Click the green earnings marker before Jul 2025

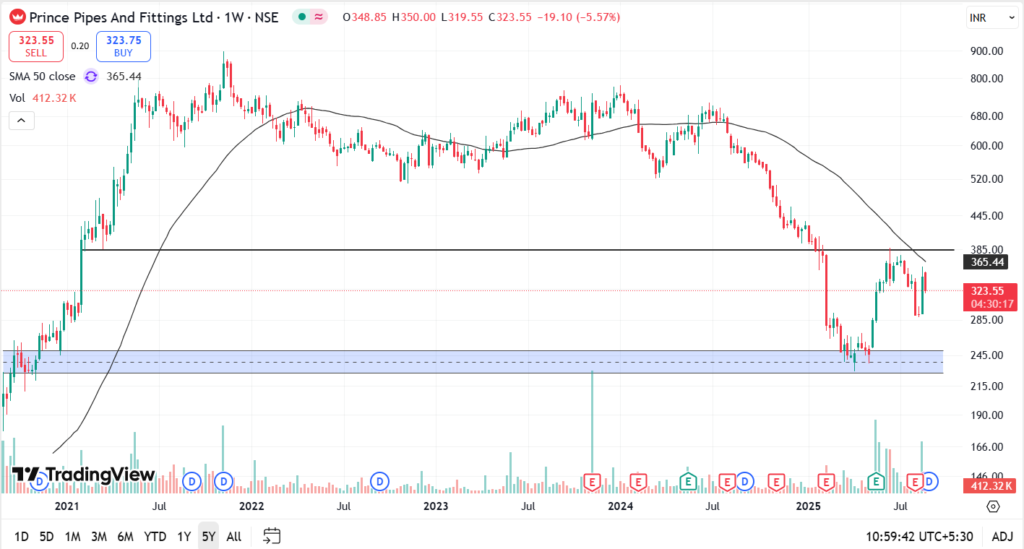876,482
